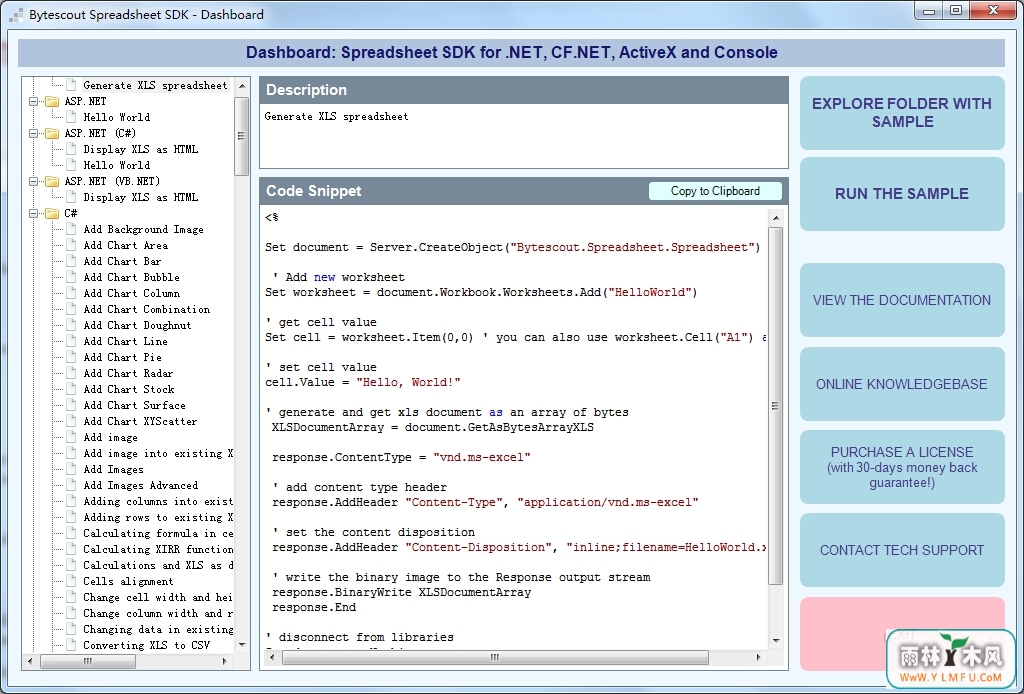Select the Add image sample
This screenshot has height=694, width=1024.
(110, 437)
